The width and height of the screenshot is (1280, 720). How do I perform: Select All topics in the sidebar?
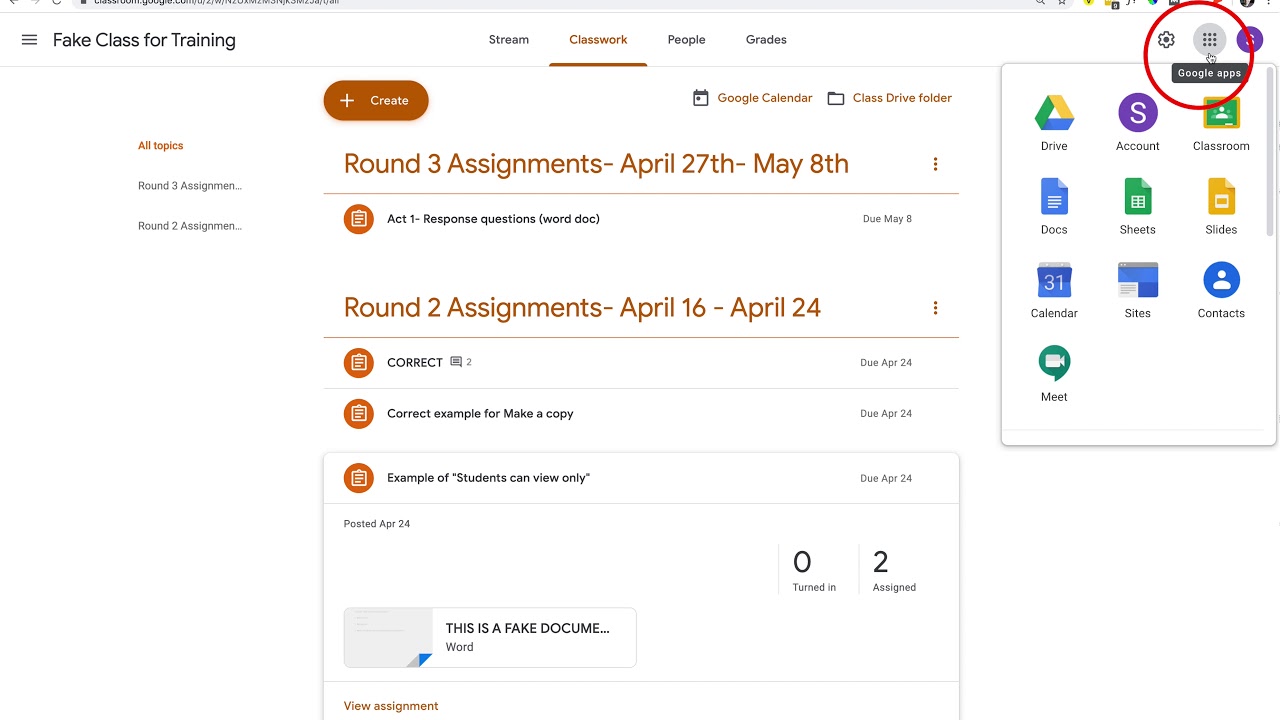pyautogui.click(x=161, y=146)
